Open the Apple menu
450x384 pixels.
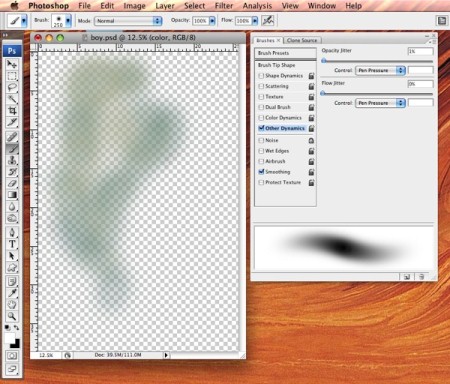[x=14, y=5]
